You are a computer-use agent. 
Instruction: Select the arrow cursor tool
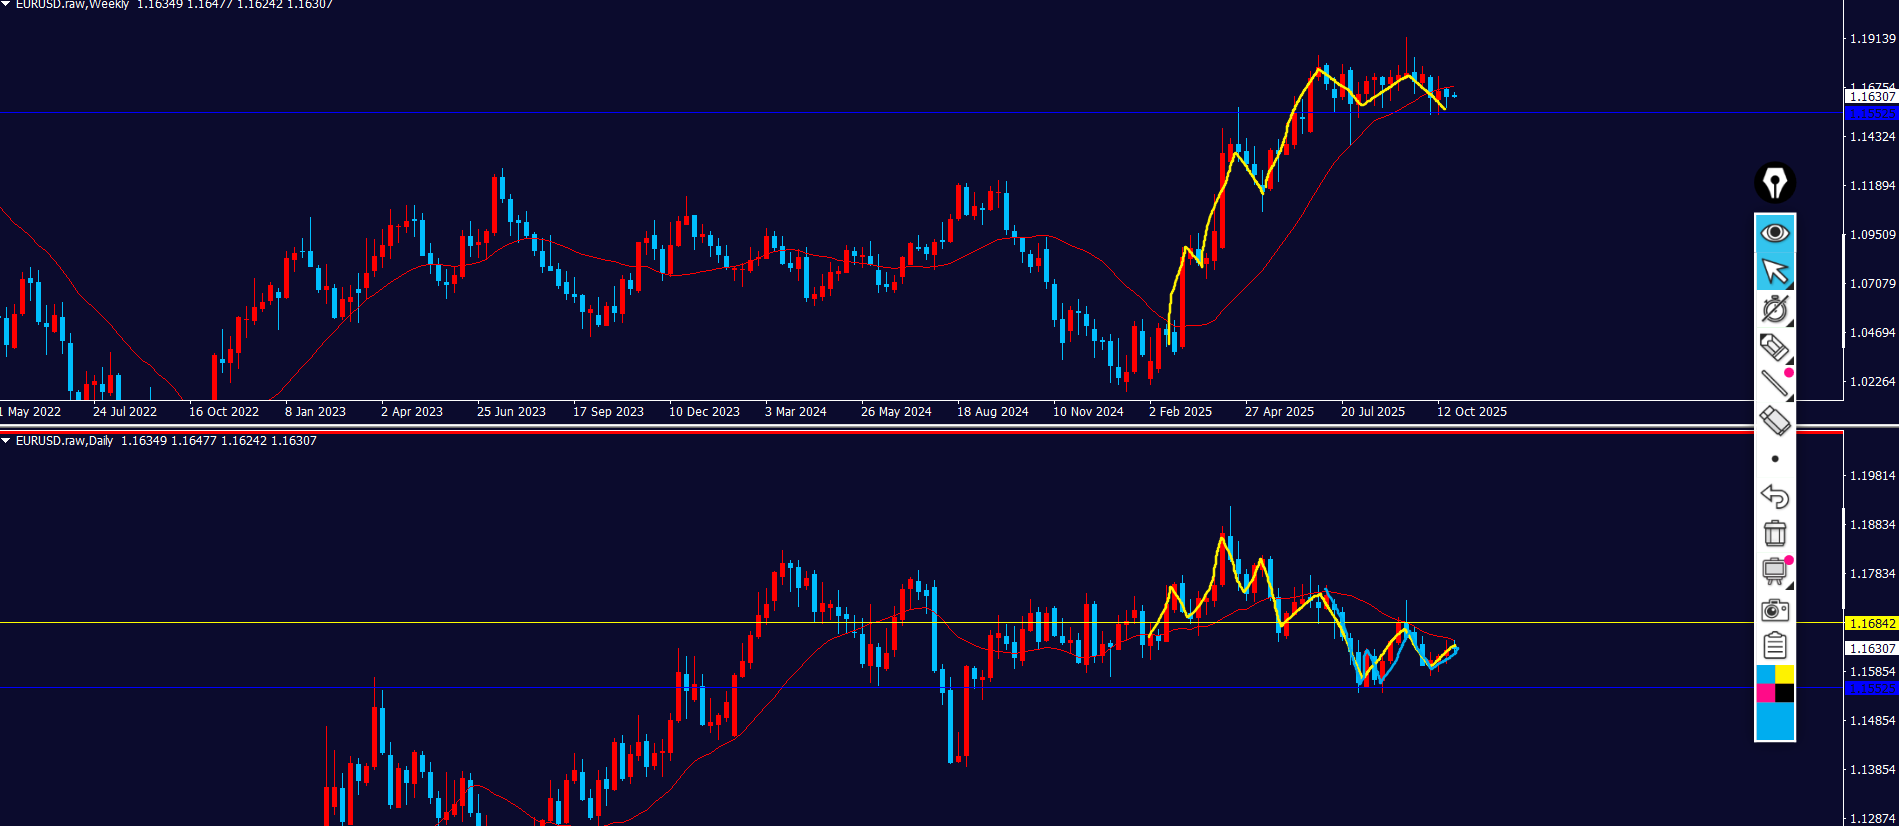pos(1774,271)
